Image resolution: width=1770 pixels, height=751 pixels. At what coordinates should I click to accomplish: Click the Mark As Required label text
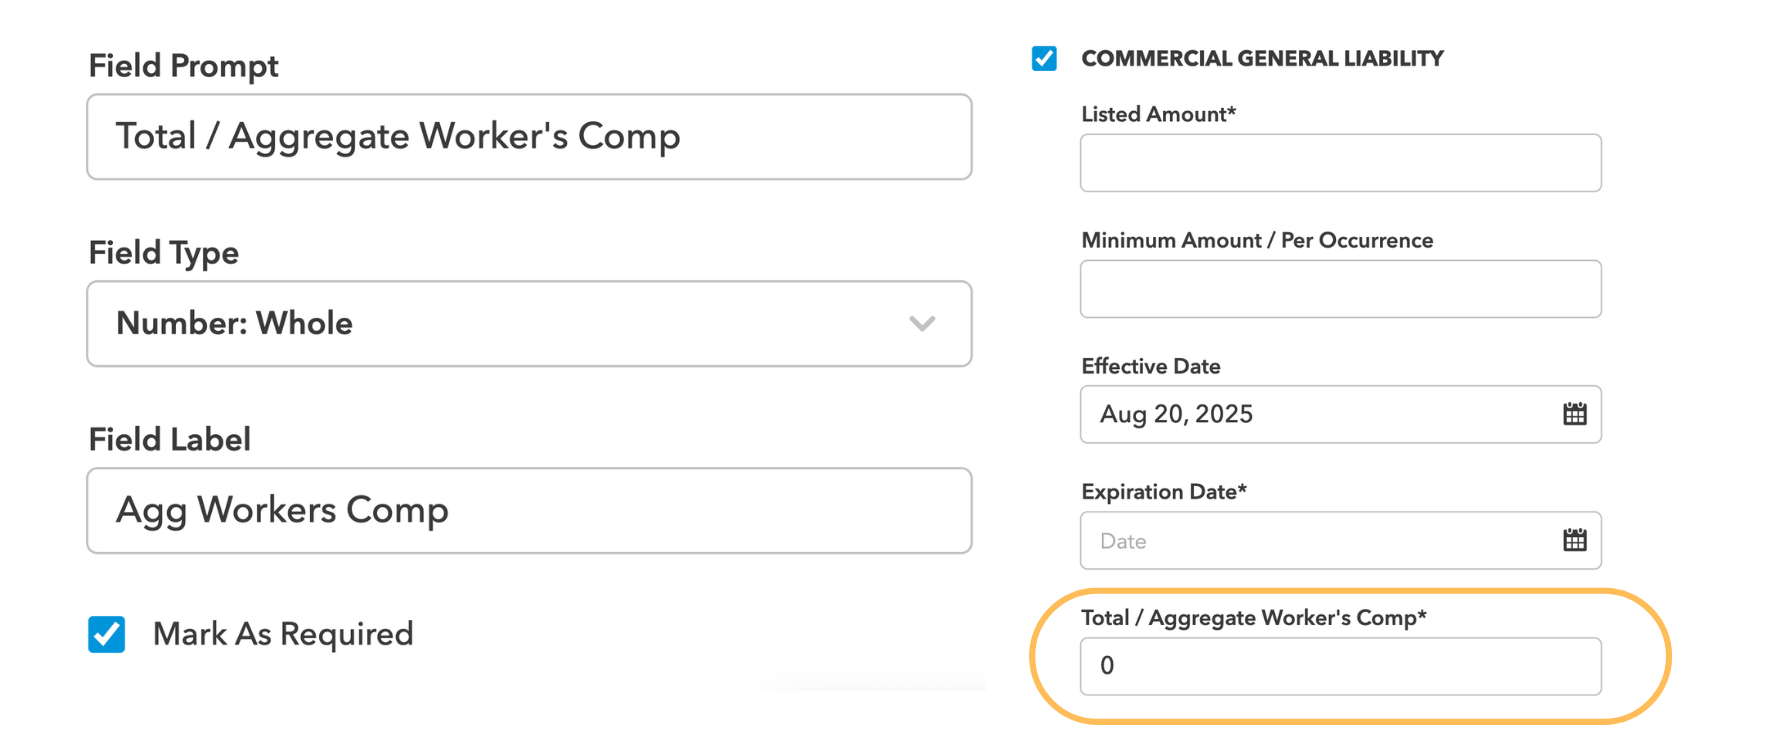(x=282, y=633)
